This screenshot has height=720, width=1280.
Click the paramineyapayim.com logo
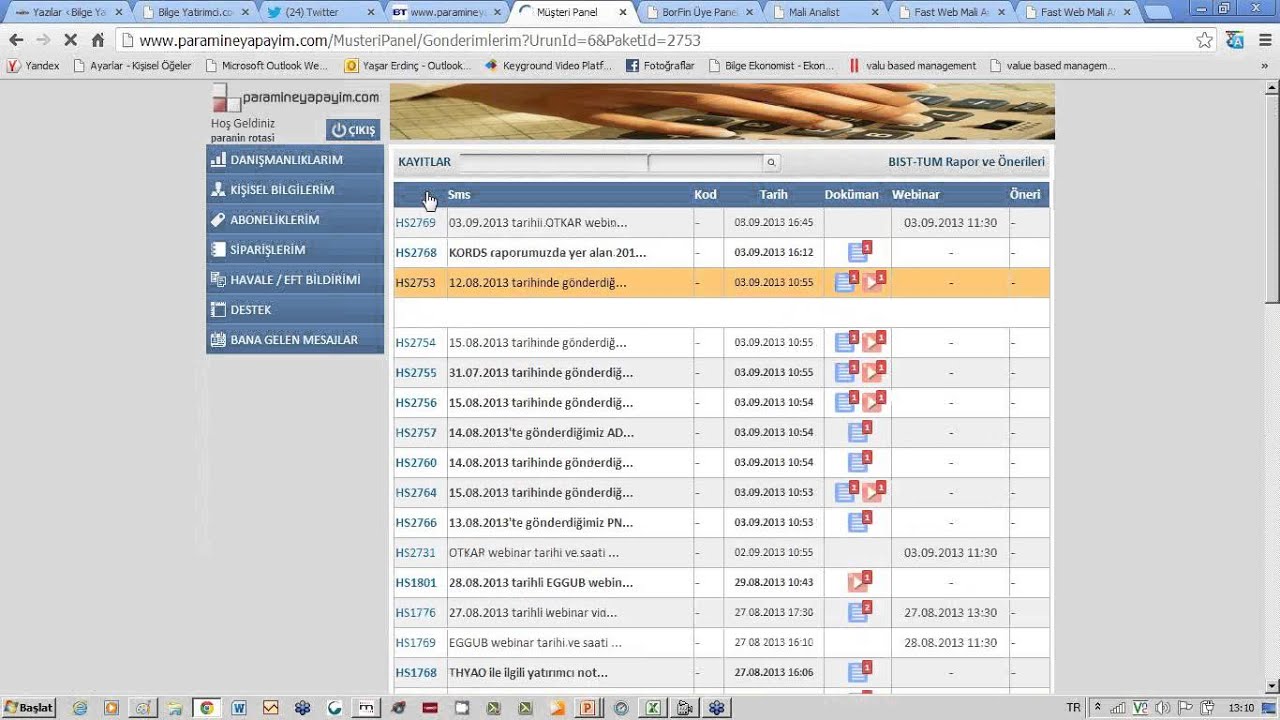(x=296, y=98)
